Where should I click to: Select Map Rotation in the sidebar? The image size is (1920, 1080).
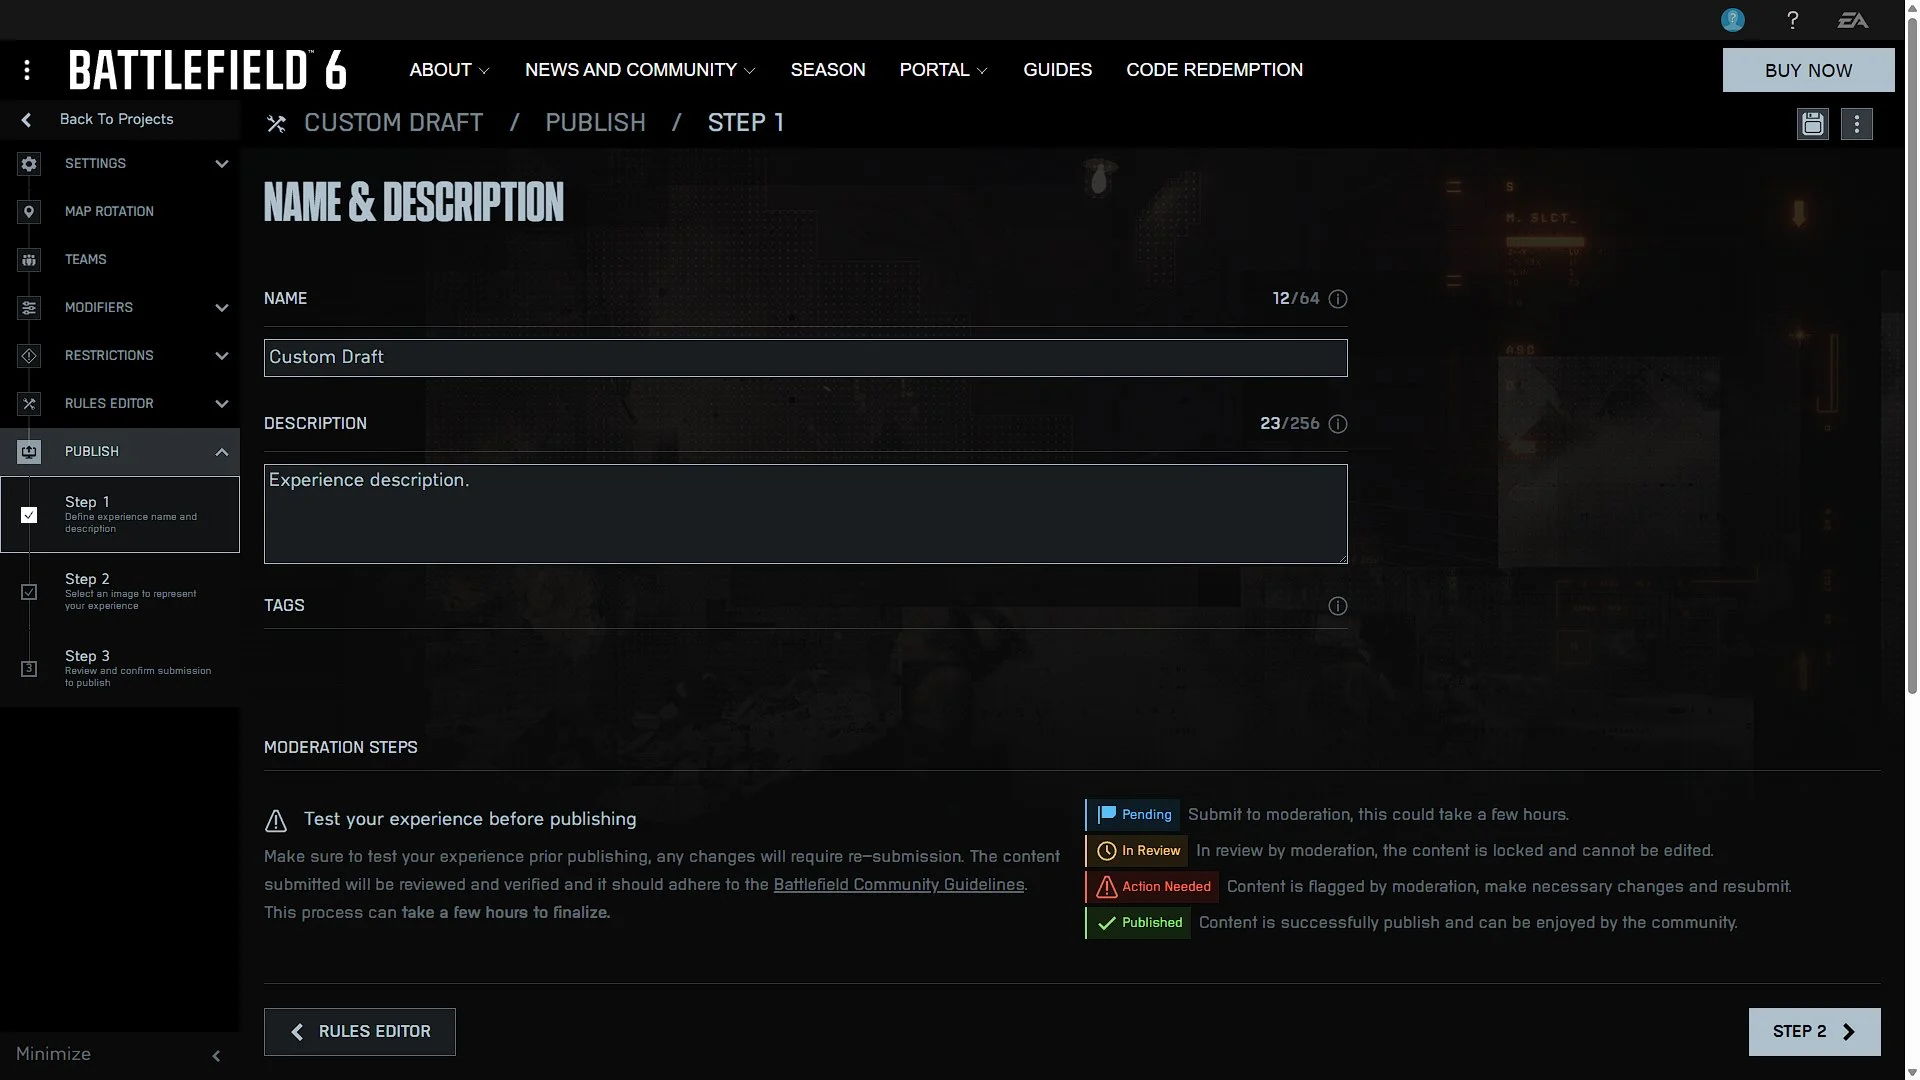point(120,212)
